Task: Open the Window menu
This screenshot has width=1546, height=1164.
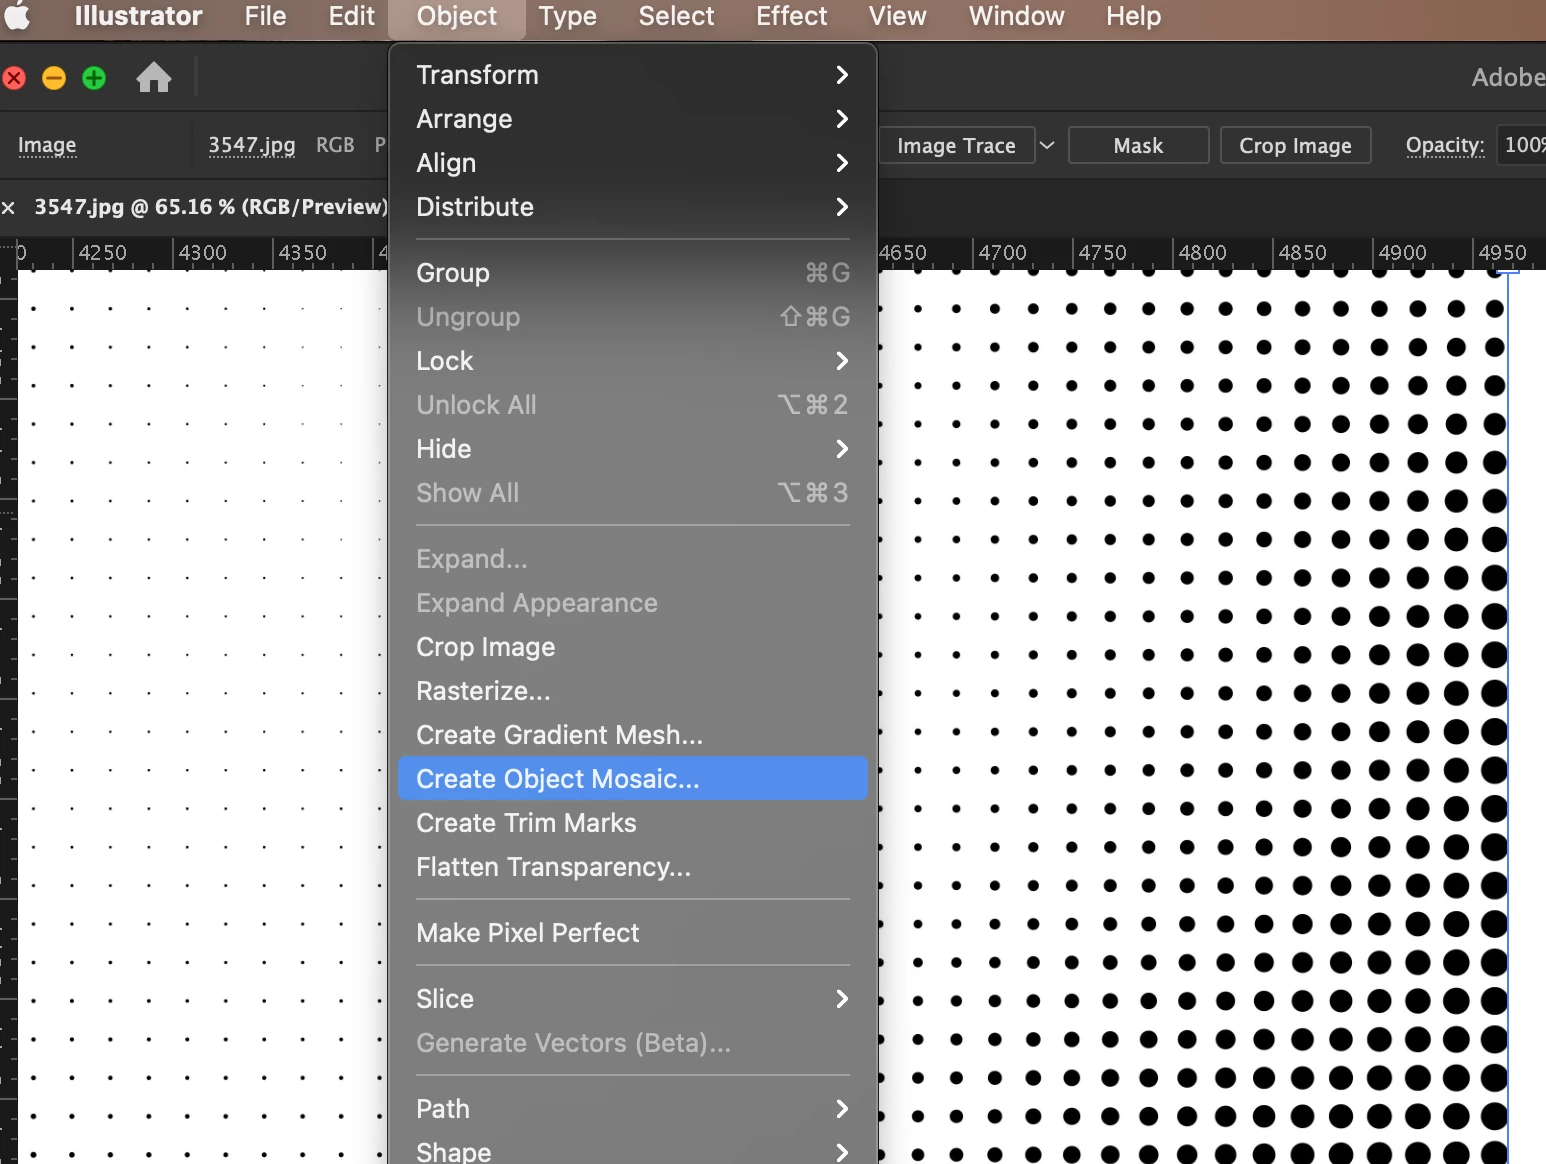Action: click(x=1016, y=16)
